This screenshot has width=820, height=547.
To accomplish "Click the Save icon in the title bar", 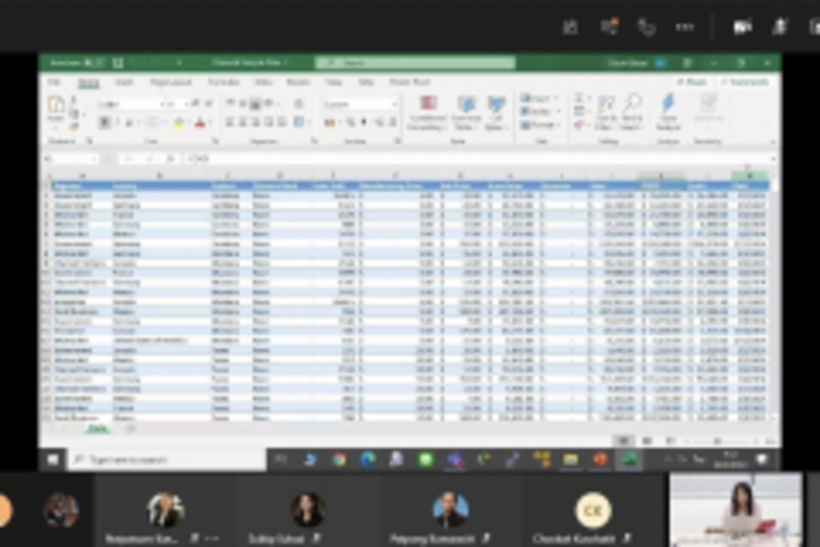I will pyautogui.click(x=118, y=63).
